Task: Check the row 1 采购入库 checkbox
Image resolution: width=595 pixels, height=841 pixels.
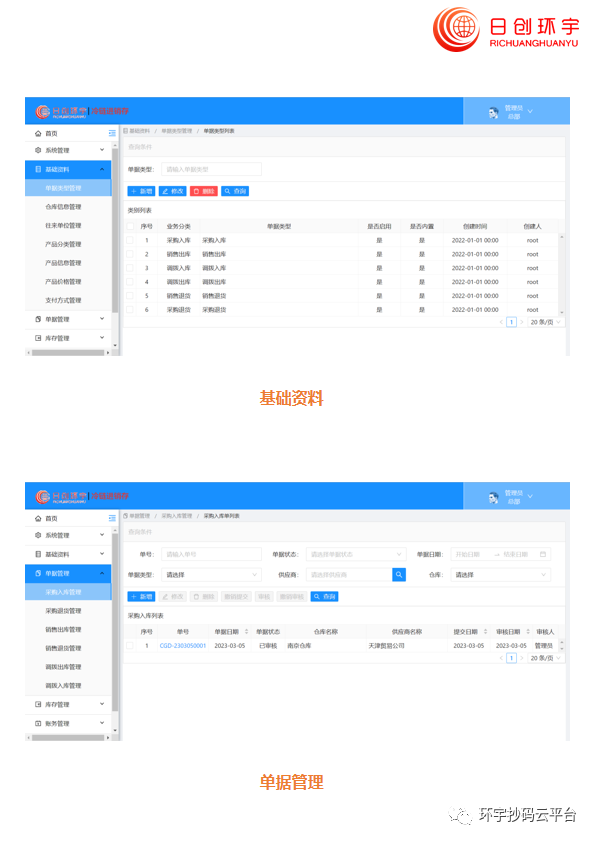Action: [x=130, y=240]
